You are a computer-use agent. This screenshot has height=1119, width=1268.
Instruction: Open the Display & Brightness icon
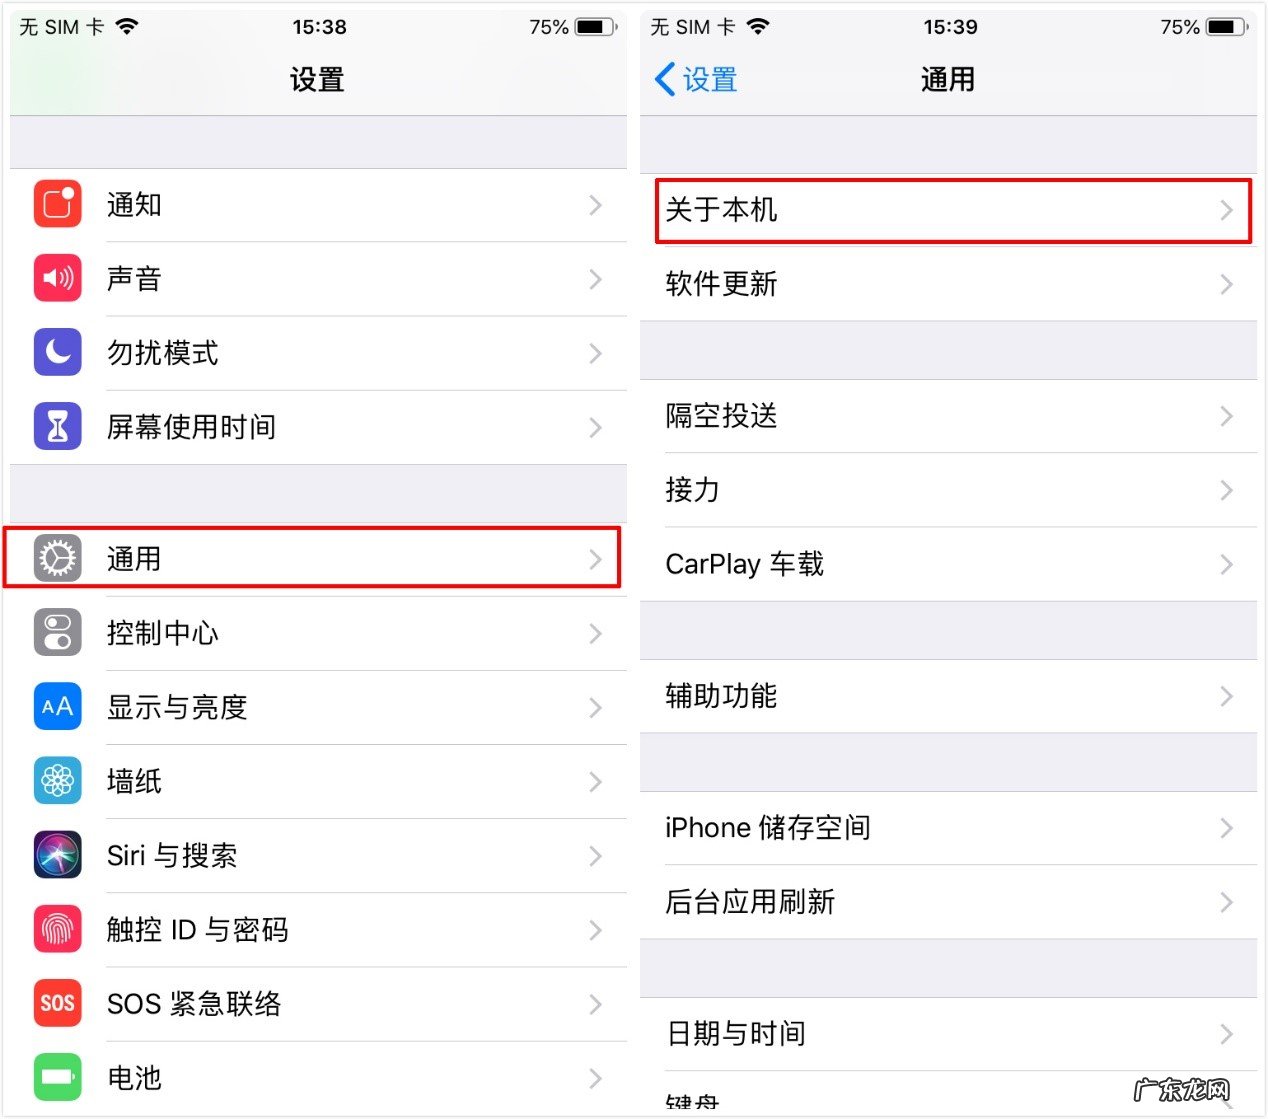tap(57, 707)
